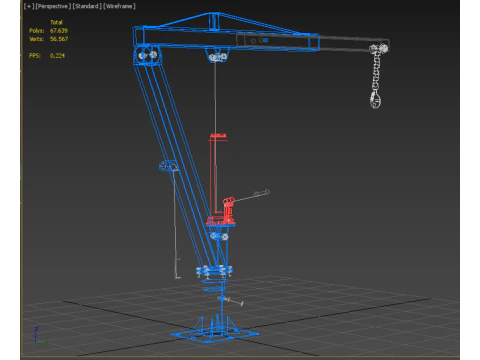The height and width of the screenshot is (360, 480).
Task: Open the [+] viewport general menu
Action: pos(29,6)
